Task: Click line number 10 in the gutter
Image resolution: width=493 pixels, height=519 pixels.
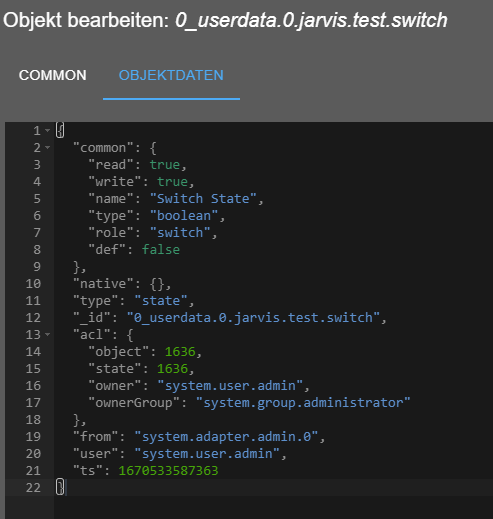Action: pyautogui.click(x=33, y=284)
